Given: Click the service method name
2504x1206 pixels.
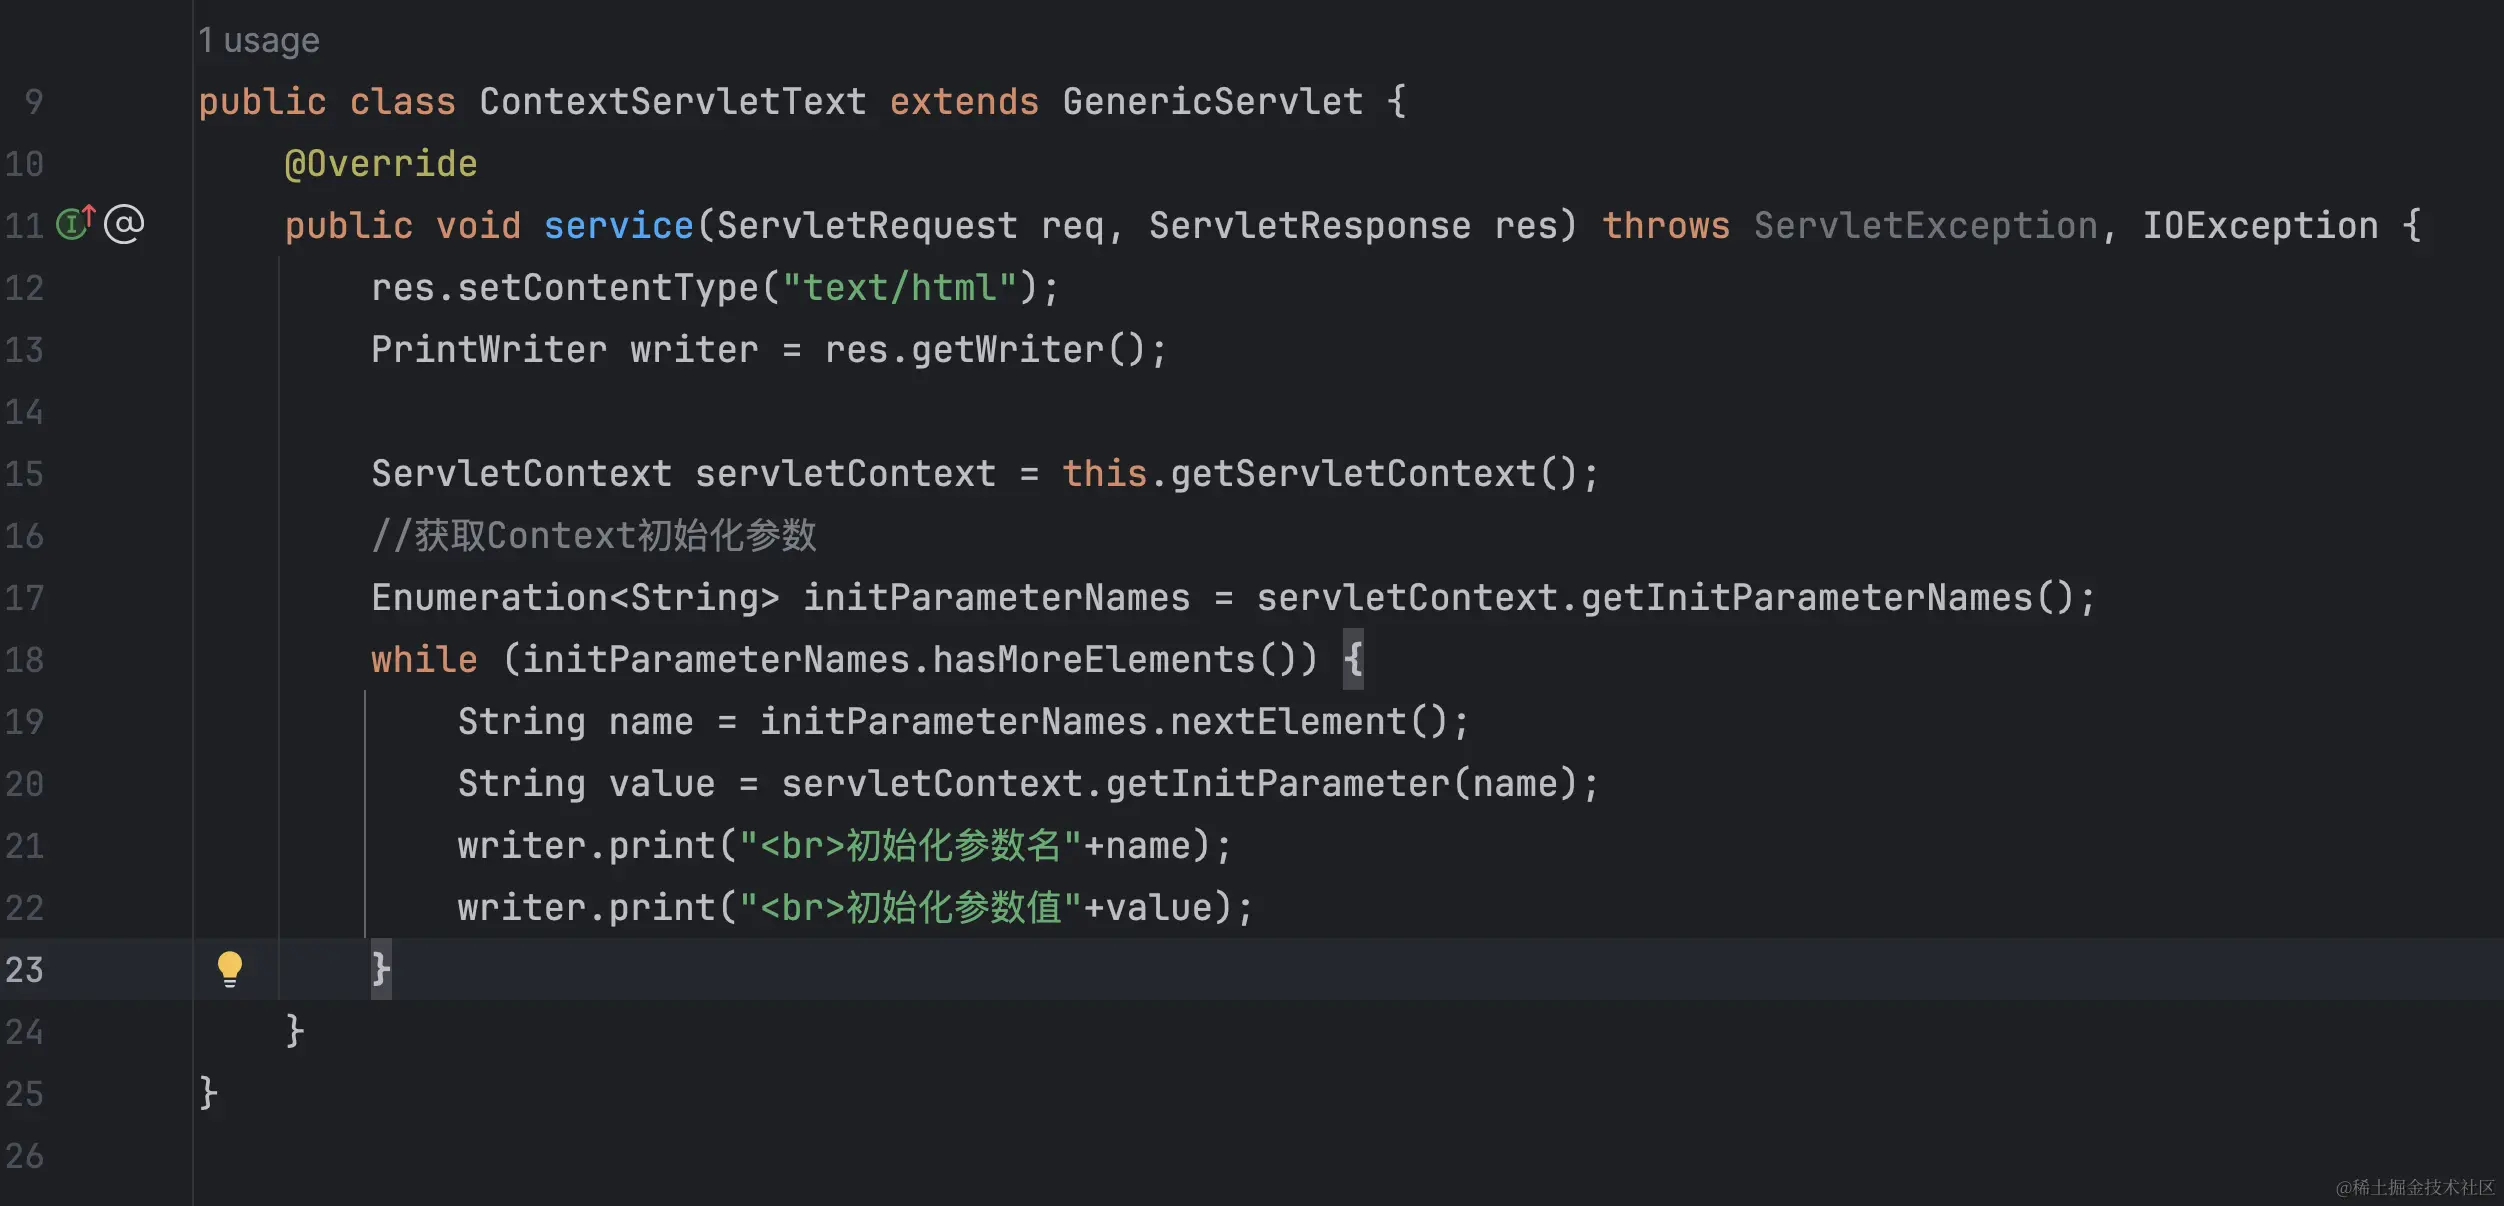Looking at the screenshot, I should coord(618,226).
